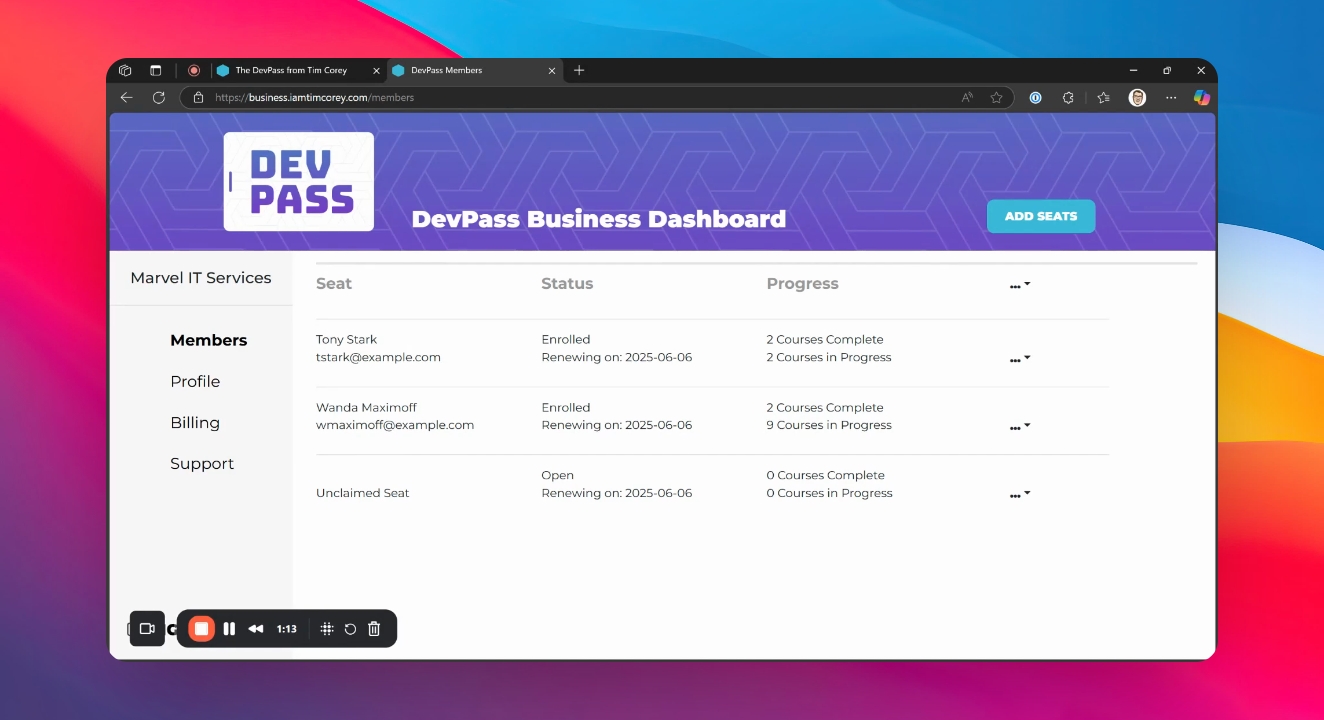1324x720 pixels.
Task: Go back to the previous page
Action: point(126,97)
